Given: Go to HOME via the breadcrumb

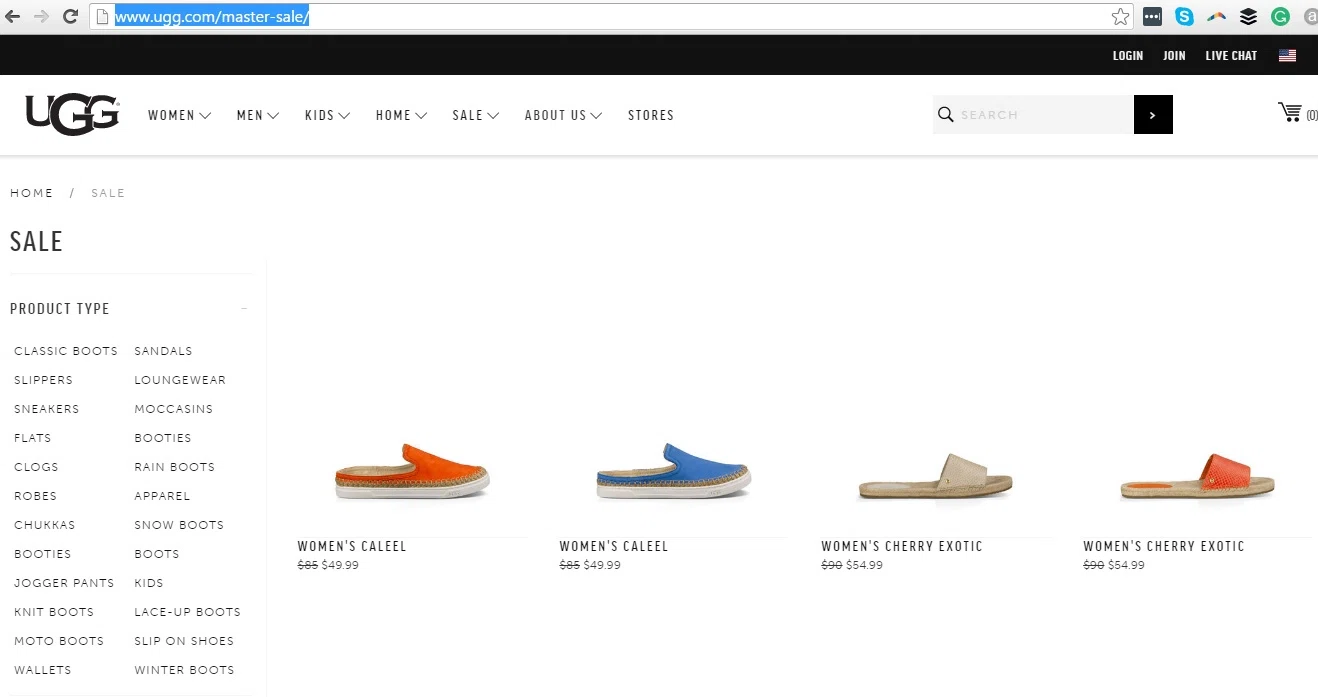Looking at the screenshot, I should click(32, 193).
